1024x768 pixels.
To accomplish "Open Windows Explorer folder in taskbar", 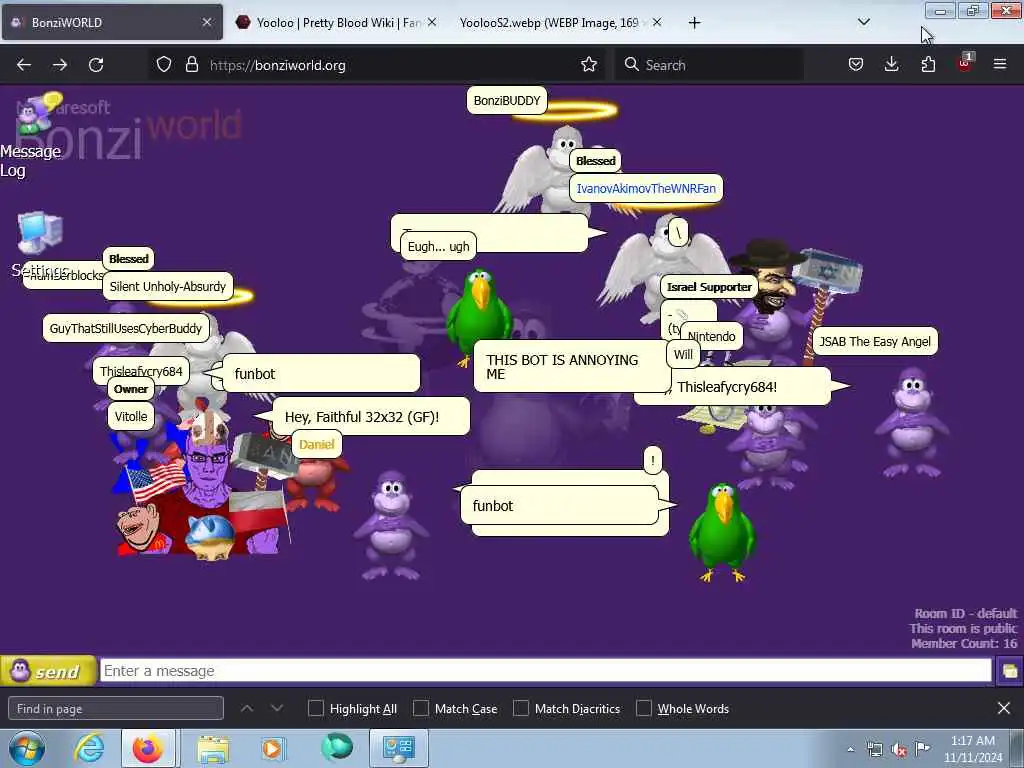I will click(x=213, y=748).
